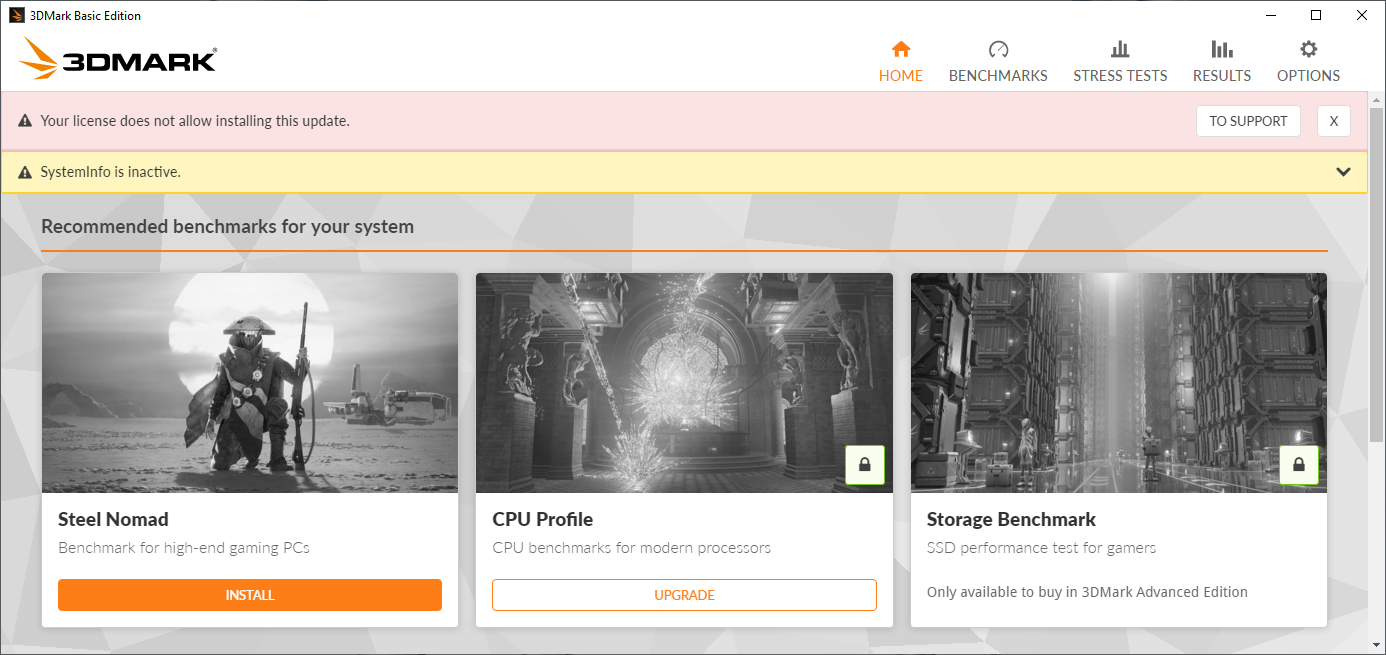
Task: Click the CPU Profile title text
Action: pos(543,519)
